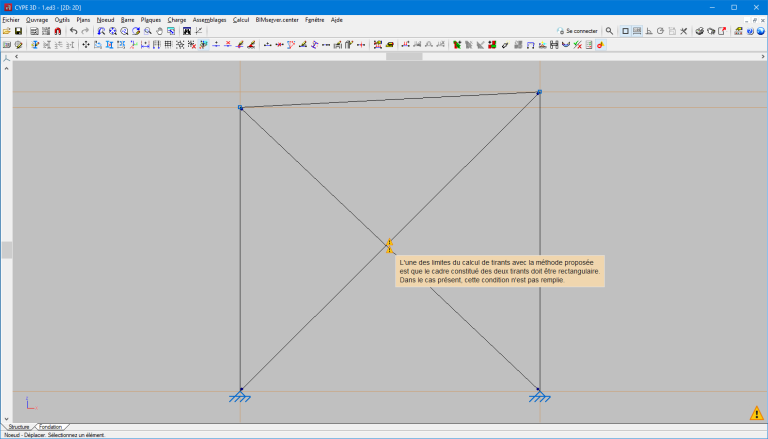
Task: Click the orange warning triangle at bottom right
Action: click(756, 413)
